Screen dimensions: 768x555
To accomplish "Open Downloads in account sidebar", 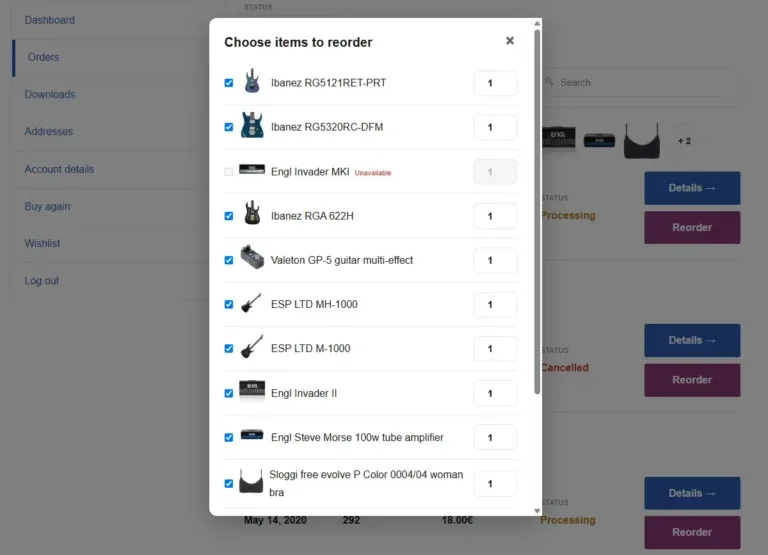I will 50,95.
